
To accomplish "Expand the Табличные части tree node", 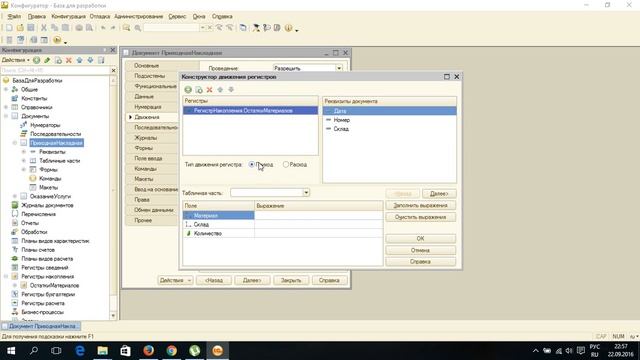I will (x=24, y=161).
